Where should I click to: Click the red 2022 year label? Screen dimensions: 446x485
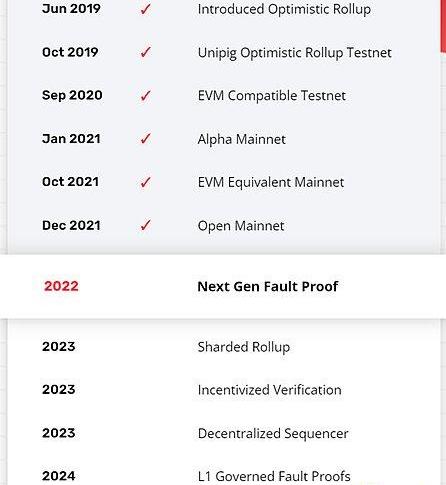tap(61, 286)
